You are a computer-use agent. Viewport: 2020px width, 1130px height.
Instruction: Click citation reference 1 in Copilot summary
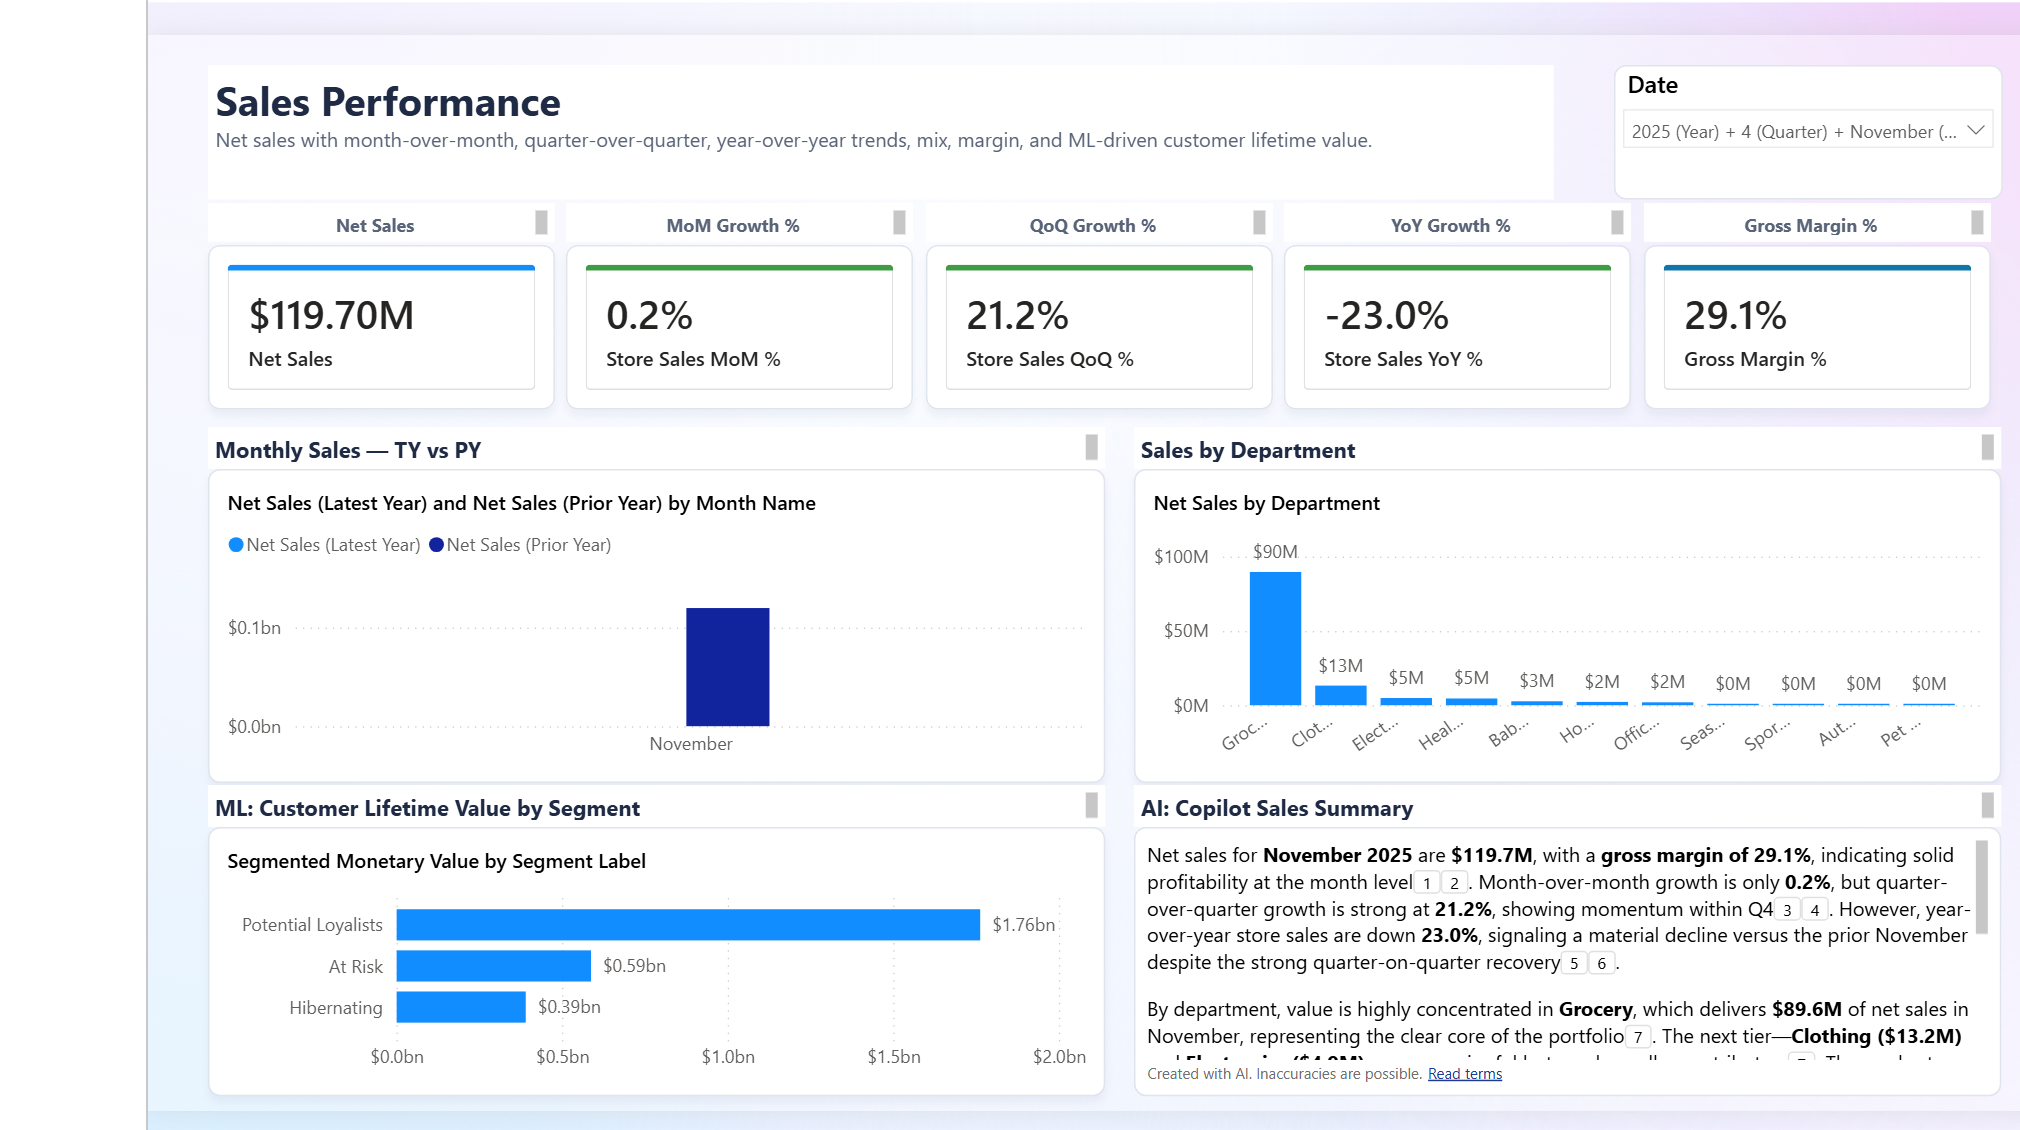(1427, 883)
